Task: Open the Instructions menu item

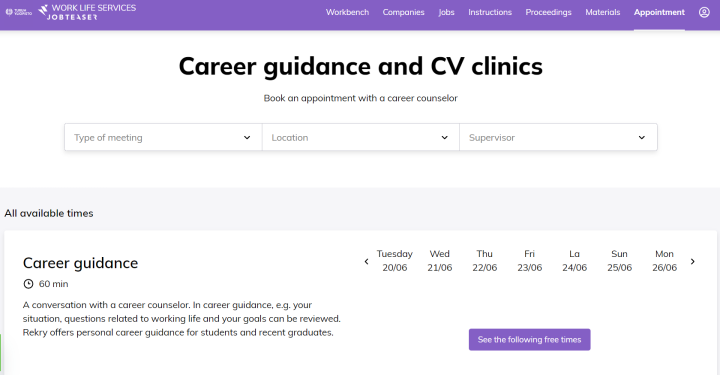Action: tap(490, 12)
